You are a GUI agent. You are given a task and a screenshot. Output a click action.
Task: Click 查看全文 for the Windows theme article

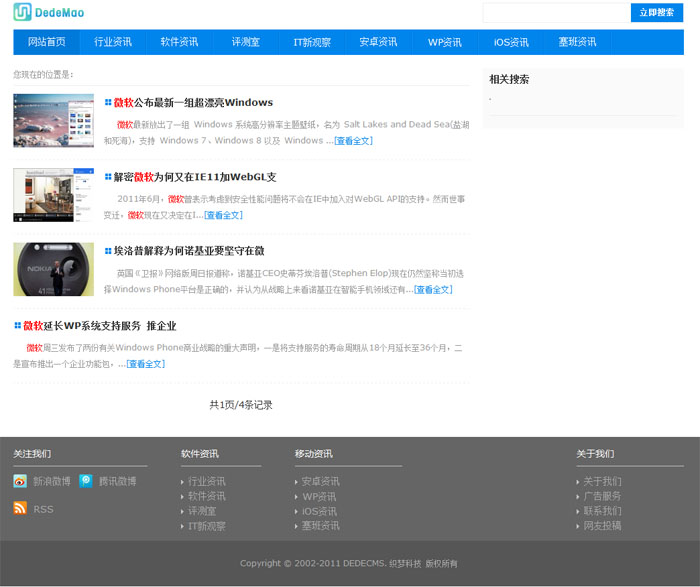[354, 141]
